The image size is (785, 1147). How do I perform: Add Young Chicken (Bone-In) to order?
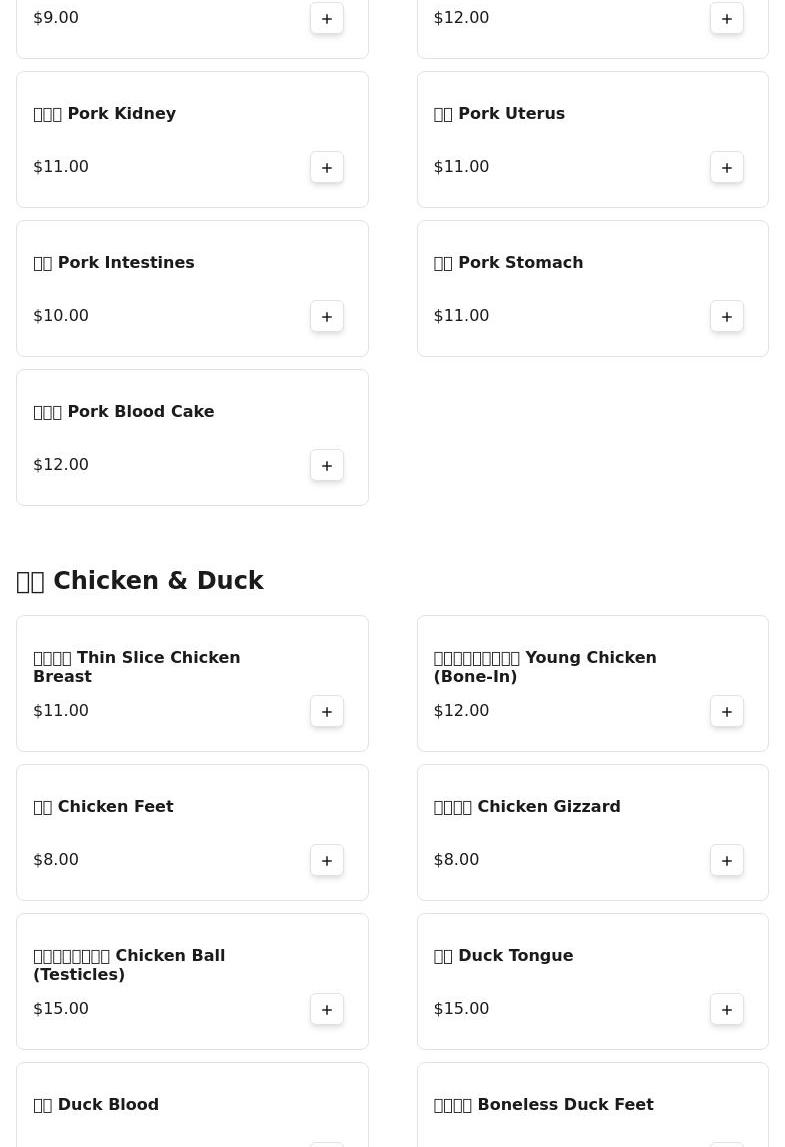pyautogui.click(x=727, y=711)
